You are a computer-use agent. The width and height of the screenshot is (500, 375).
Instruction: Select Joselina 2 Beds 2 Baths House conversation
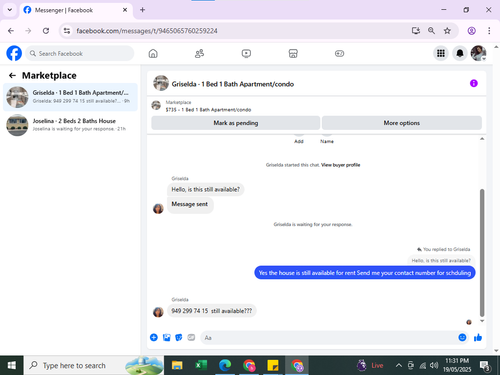[x=70, y=125]
